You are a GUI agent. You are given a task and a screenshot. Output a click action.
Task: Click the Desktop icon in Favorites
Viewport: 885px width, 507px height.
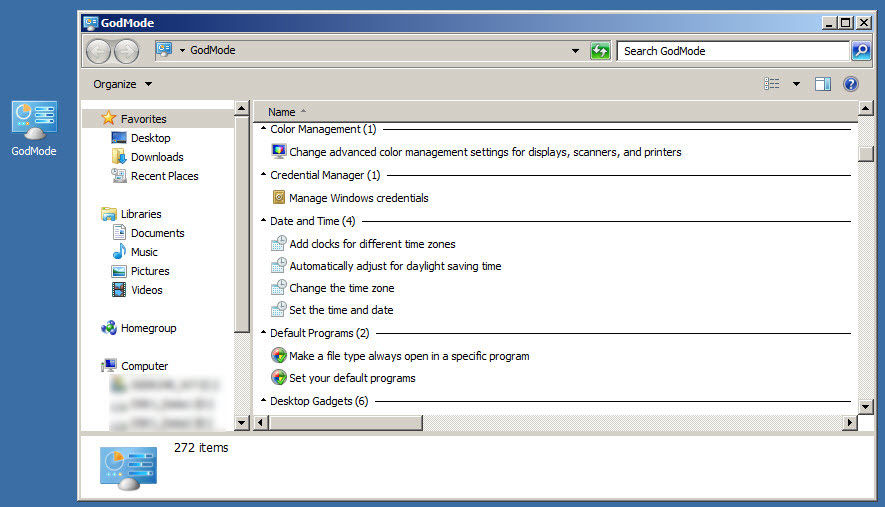119,138
